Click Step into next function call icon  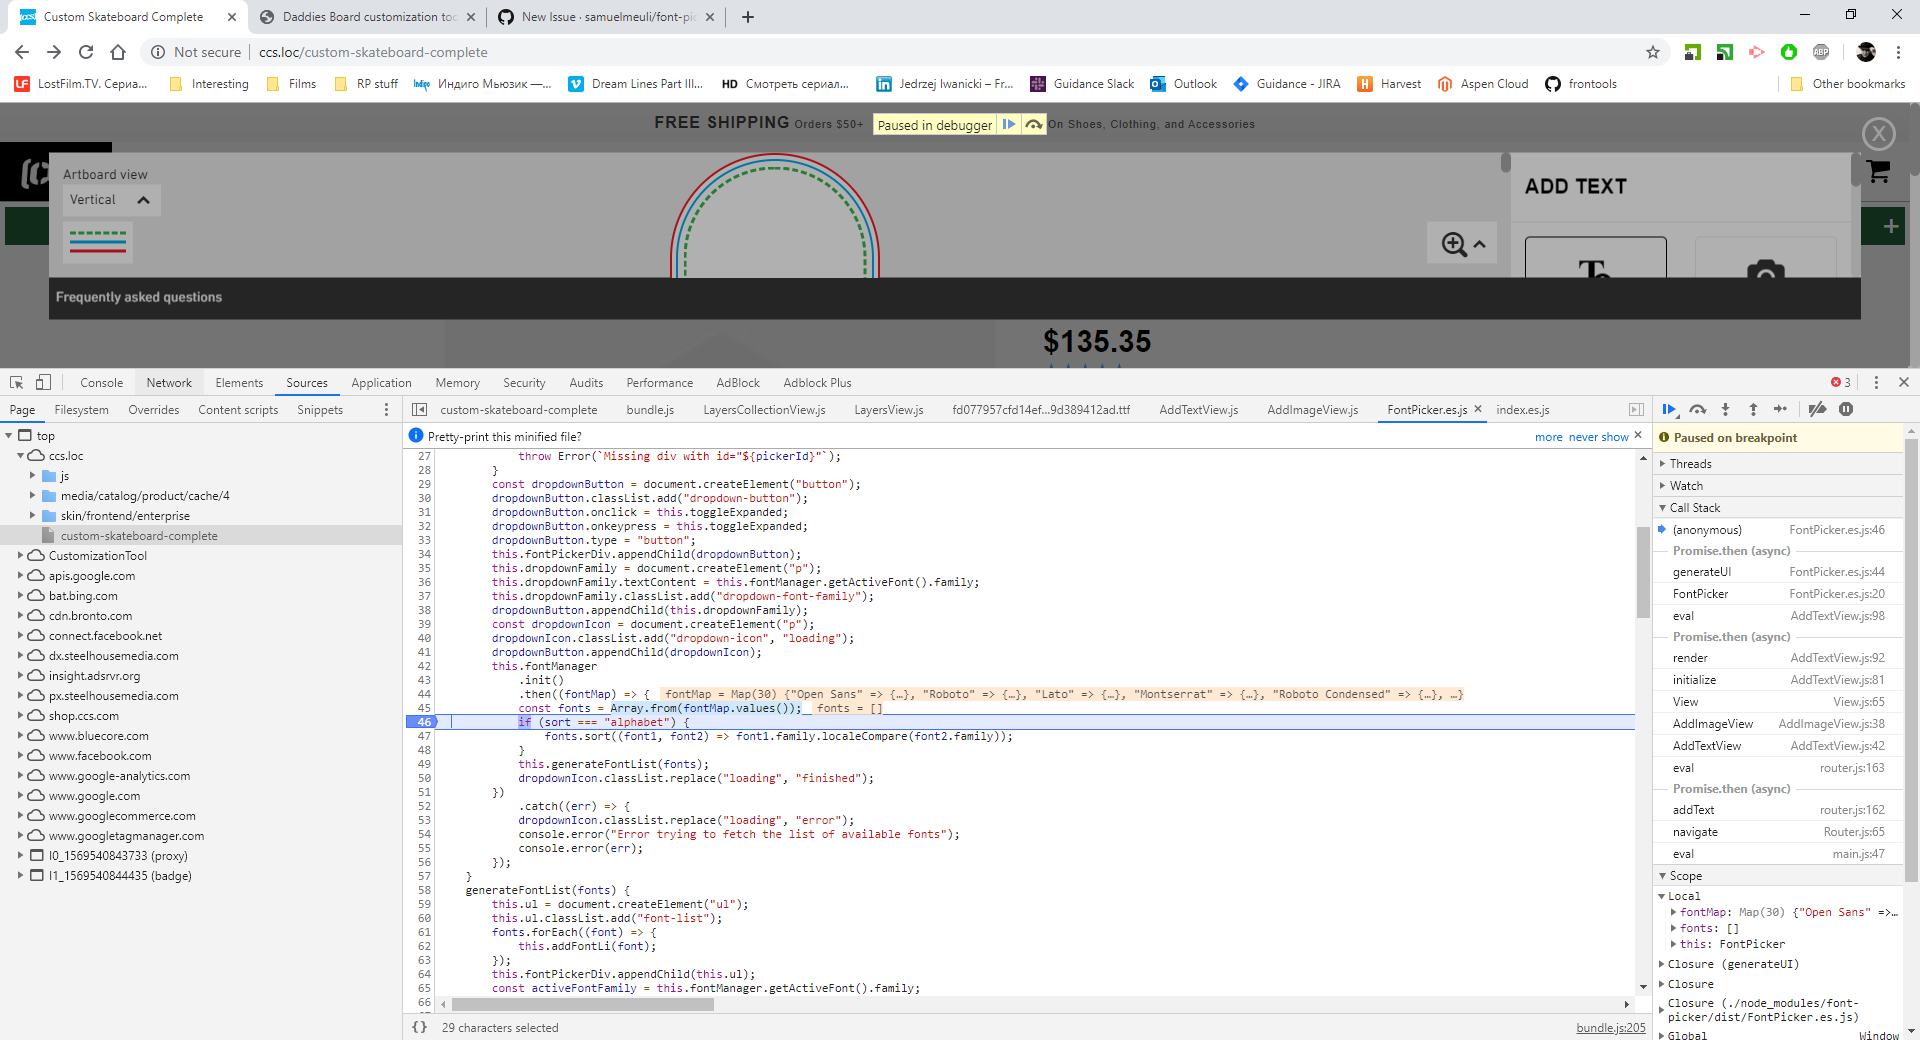pos(1725,409)
